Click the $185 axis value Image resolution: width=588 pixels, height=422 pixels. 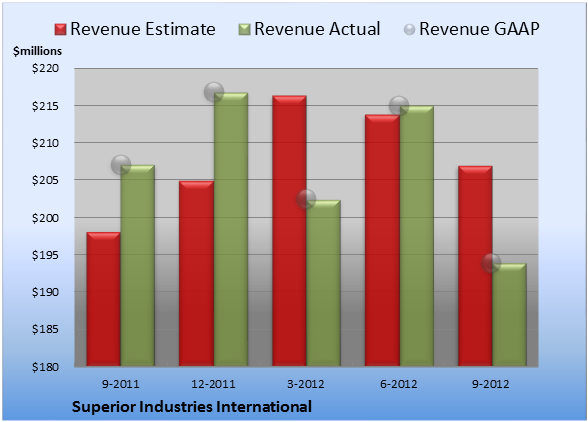45,329
